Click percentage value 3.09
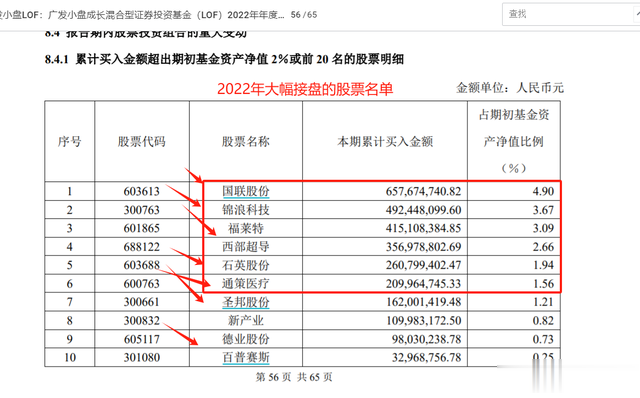640x398 pixels. [x=543, y=228]
